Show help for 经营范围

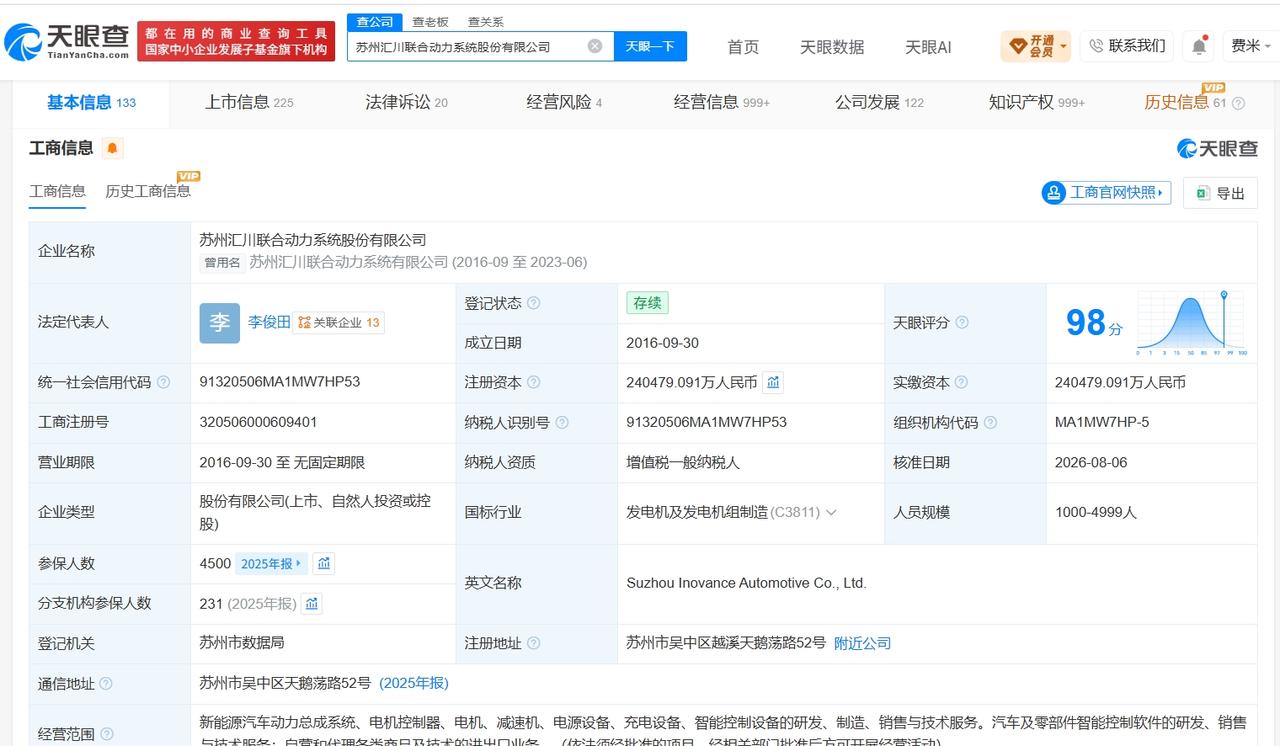coord(106,735)
